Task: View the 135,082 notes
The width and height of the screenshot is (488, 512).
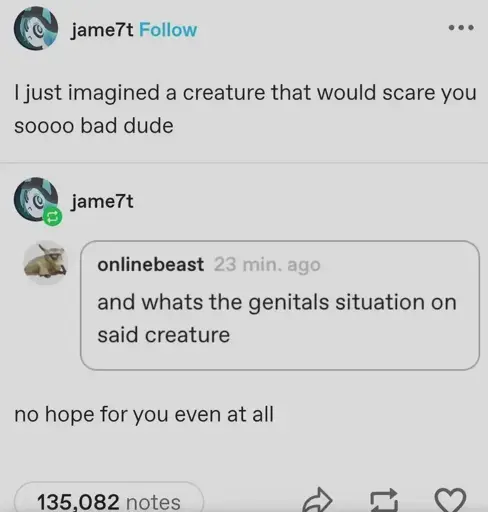Action: (x=109, y=499)
